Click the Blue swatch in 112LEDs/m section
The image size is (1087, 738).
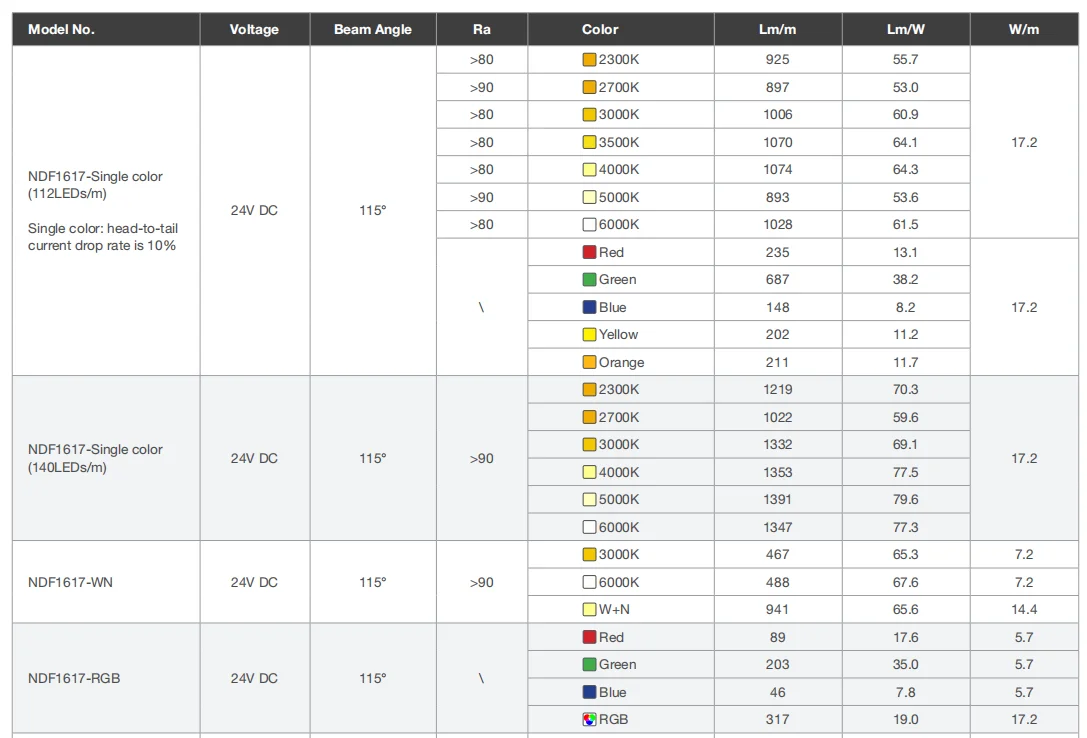pos(590,307)
